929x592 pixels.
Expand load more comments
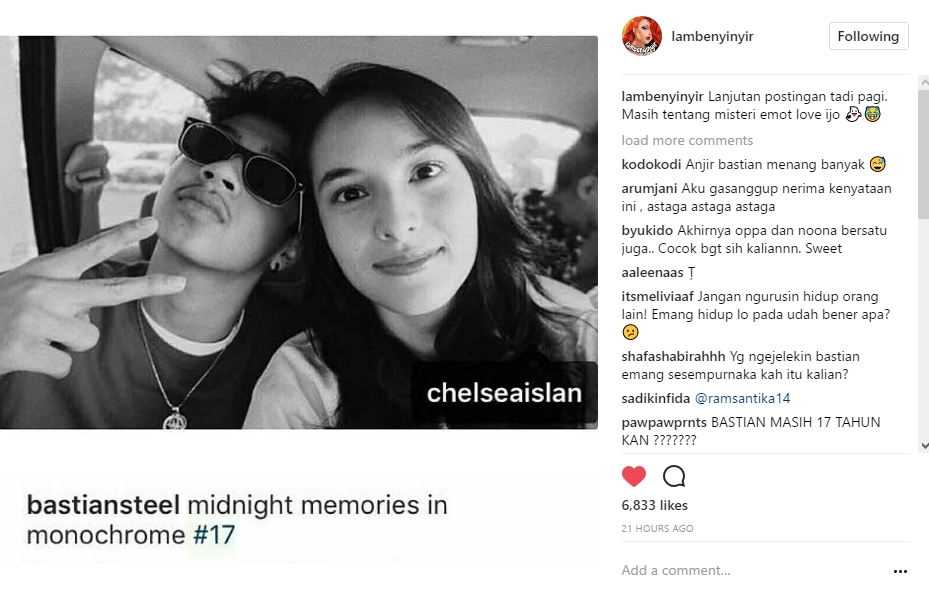(x=687, y=140)
